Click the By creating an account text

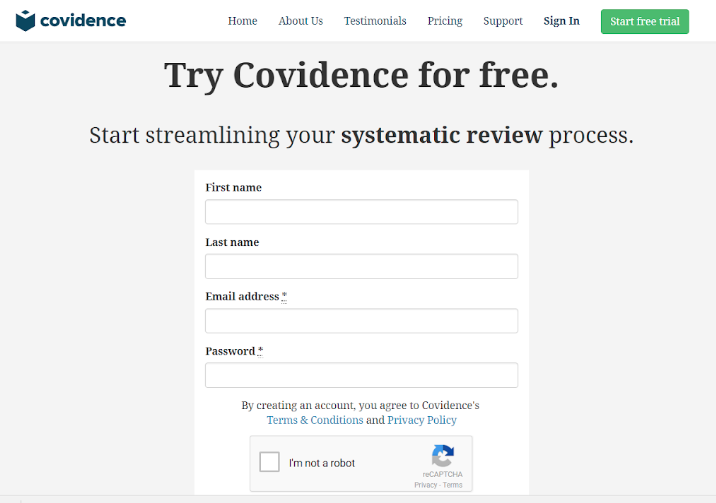[x=360, y=405]
